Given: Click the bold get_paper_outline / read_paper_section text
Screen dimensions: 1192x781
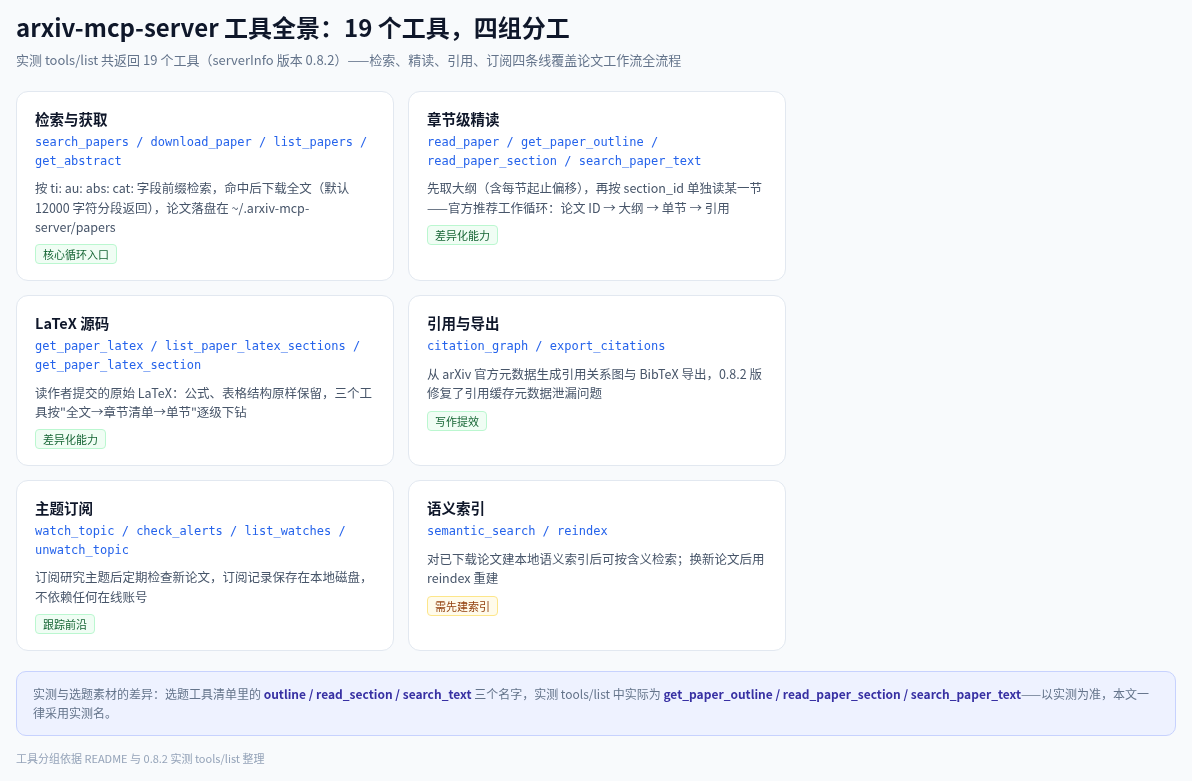Looking at the screenshot, I should (x=842, y=694).
